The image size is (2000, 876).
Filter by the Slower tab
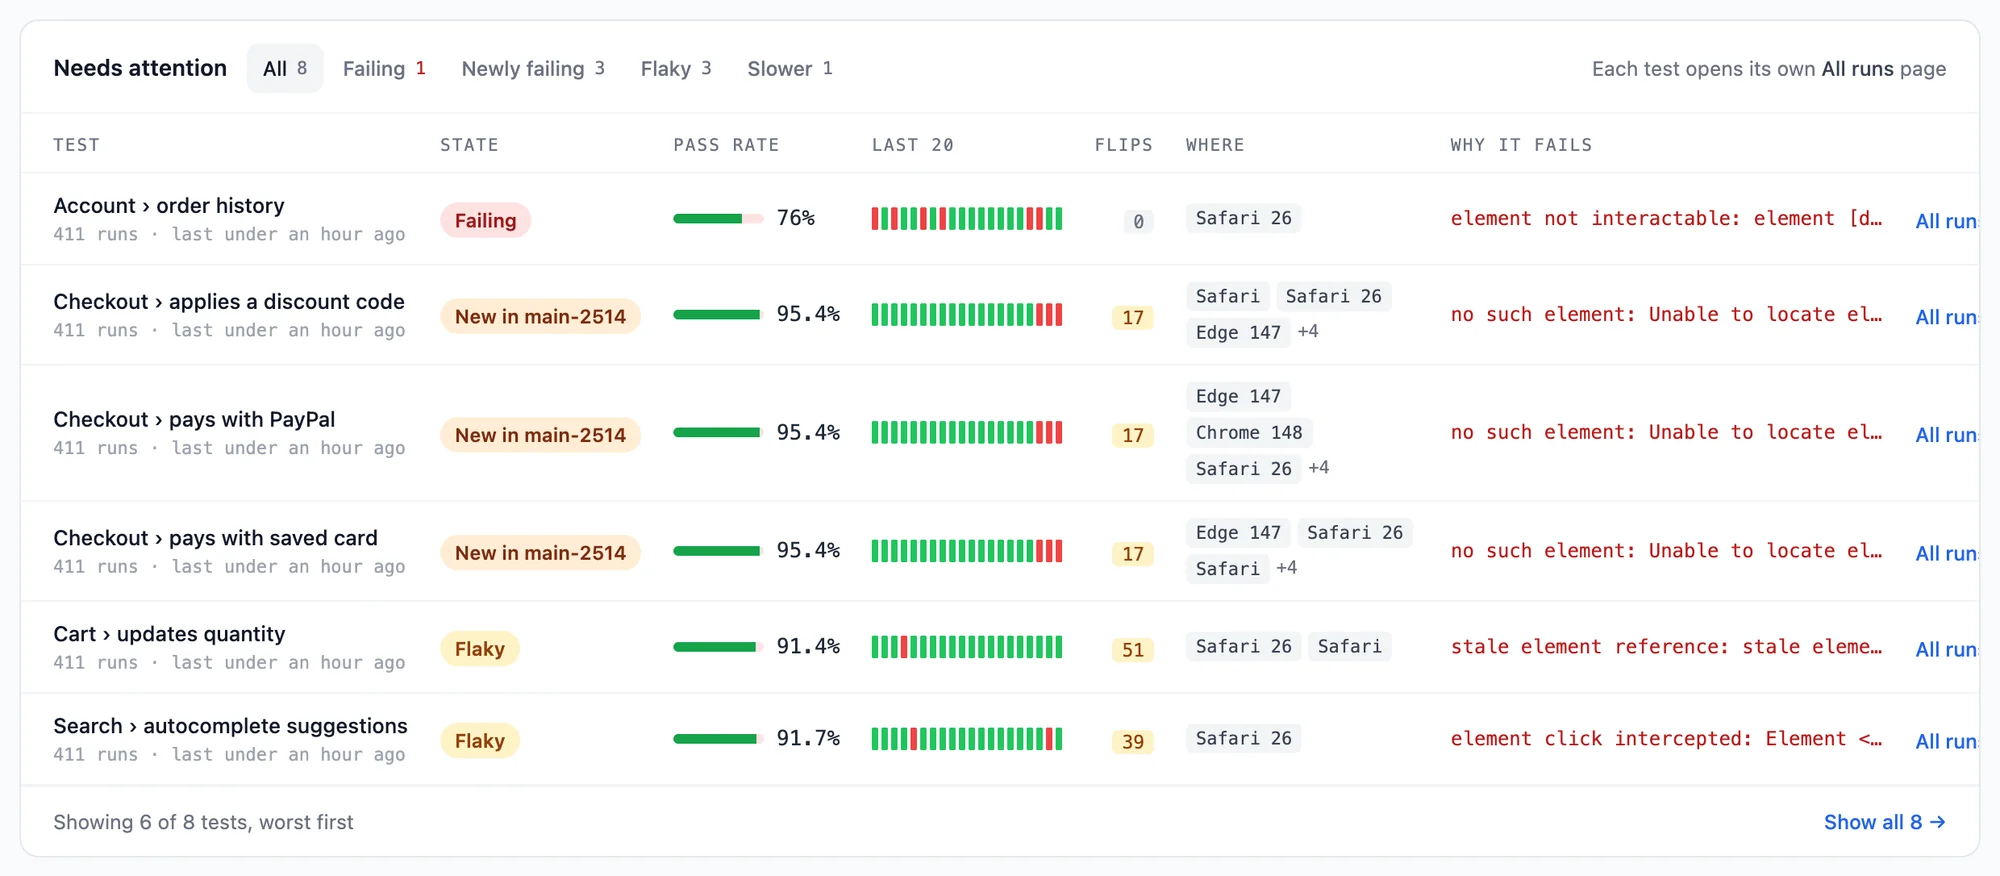click(790, 68)
